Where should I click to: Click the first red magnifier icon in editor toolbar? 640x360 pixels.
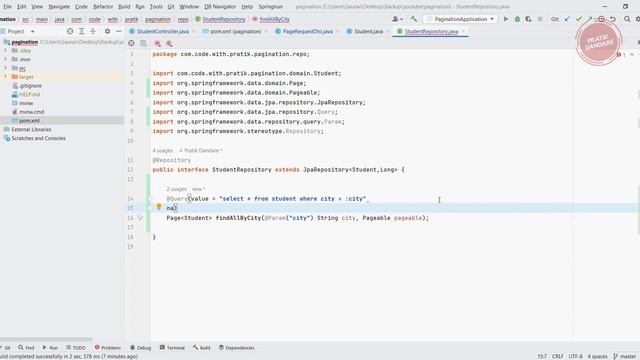click(x=158, y=43)
